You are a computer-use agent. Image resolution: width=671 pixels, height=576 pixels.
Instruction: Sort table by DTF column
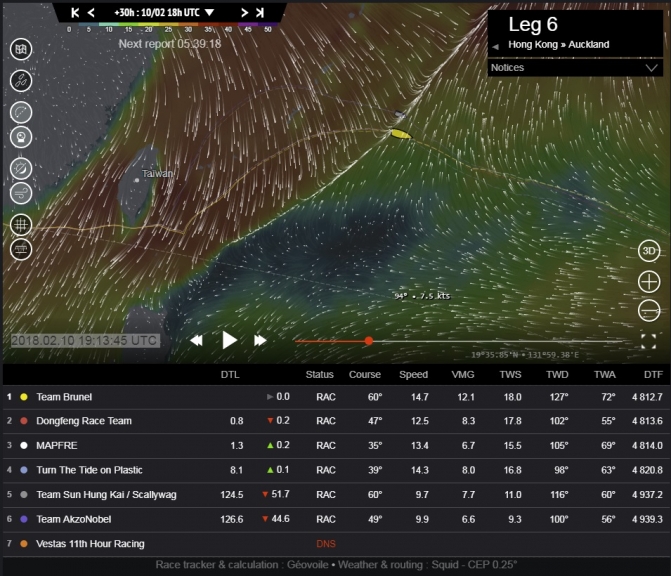tap(653, 374)
